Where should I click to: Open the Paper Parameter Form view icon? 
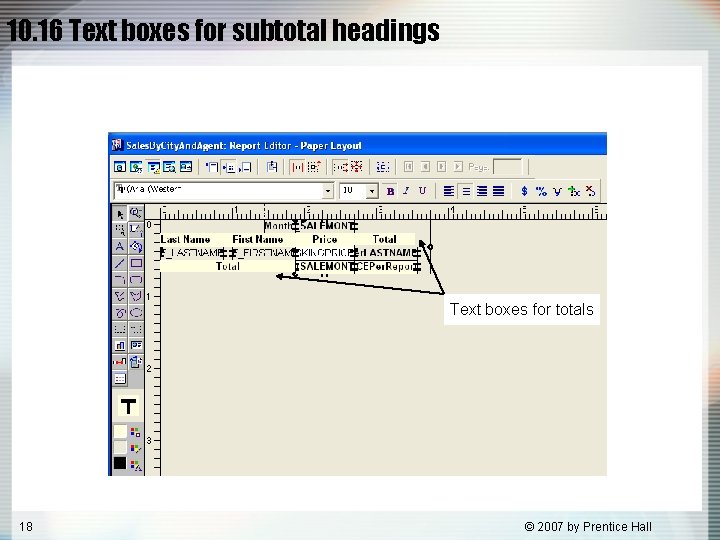[186, 167]
